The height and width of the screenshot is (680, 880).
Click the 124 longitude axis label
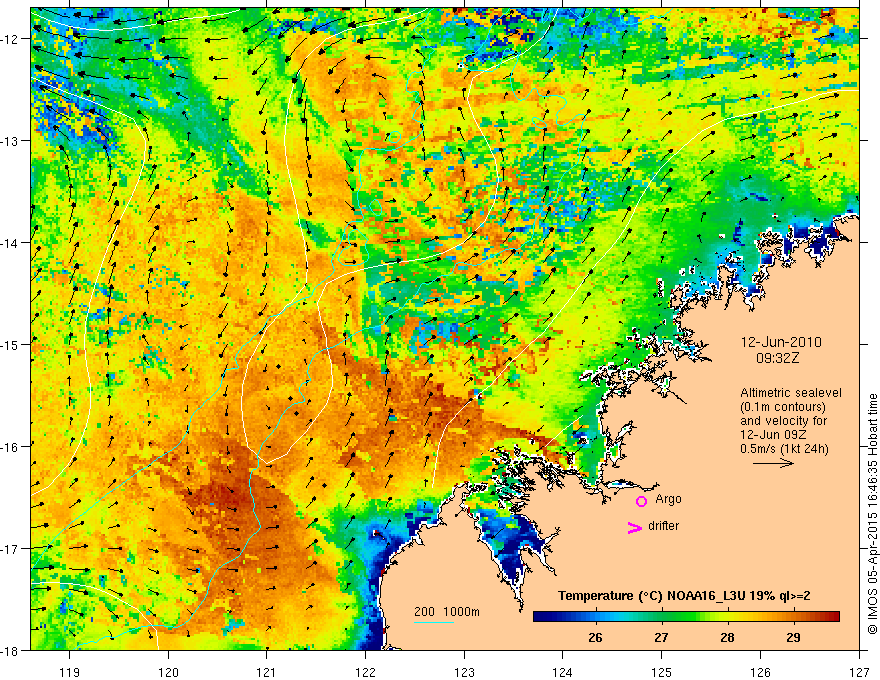click(563, 672)
